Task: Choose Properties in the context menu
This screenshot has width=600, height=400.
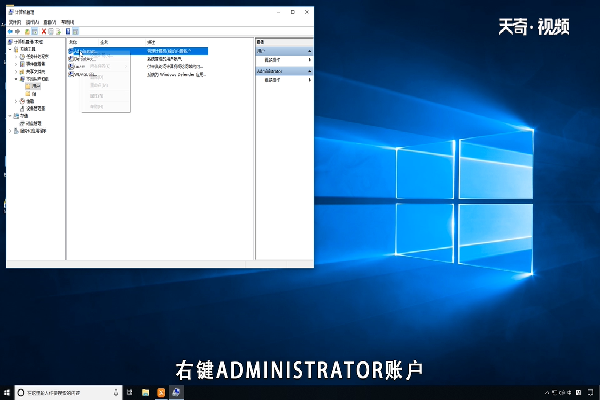Action: 106,96
